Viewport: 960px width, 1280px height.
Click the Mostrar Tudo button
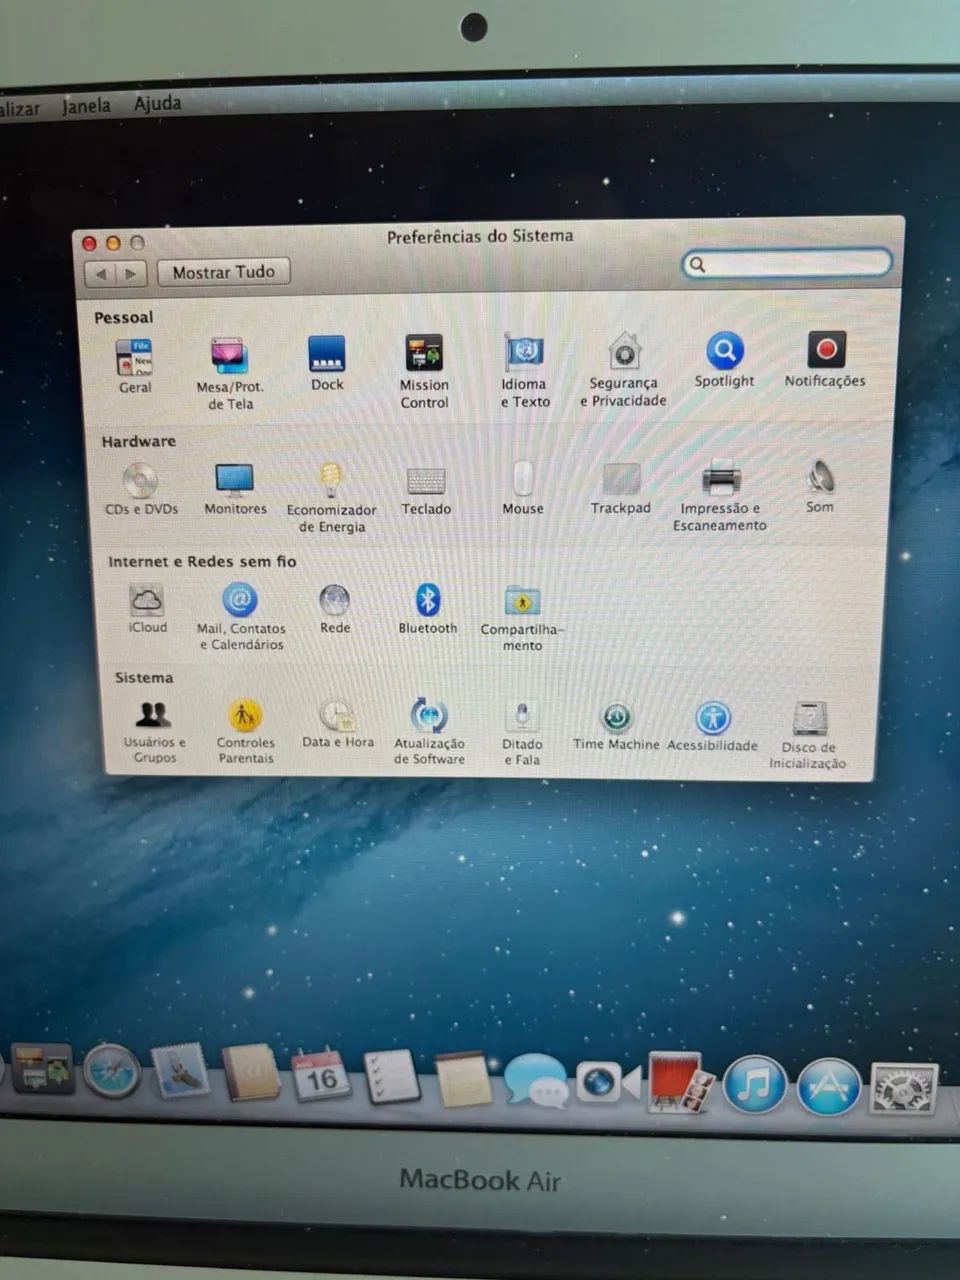[x=222, y=271]
